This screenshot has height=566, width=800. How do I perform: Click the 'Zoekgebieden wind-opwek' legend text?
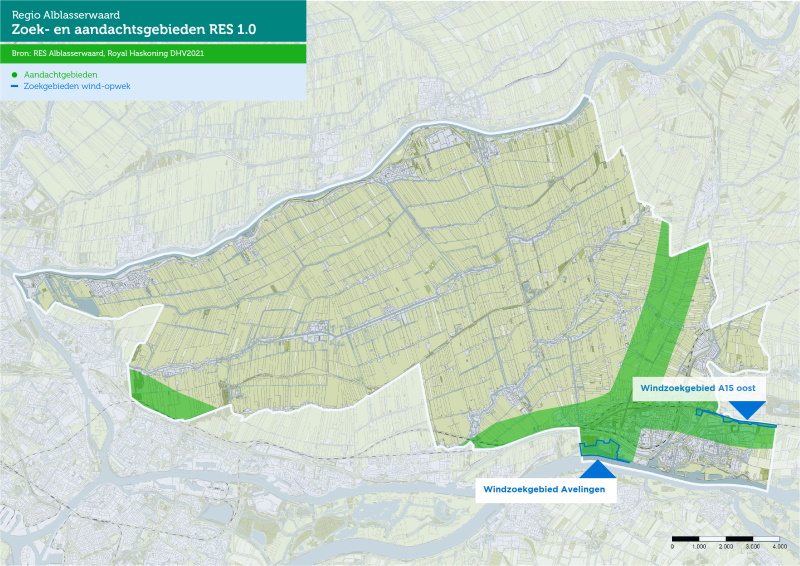point(77,86)
